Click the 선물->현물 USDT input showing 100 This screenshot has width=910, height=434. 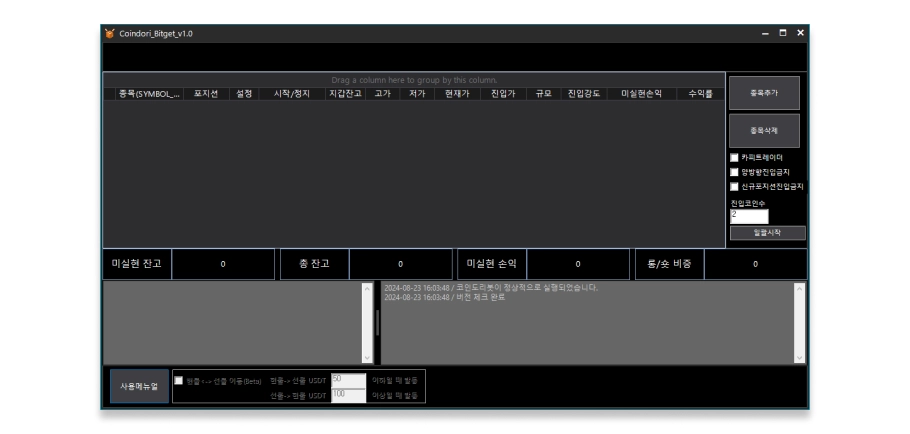click(348, 395)
